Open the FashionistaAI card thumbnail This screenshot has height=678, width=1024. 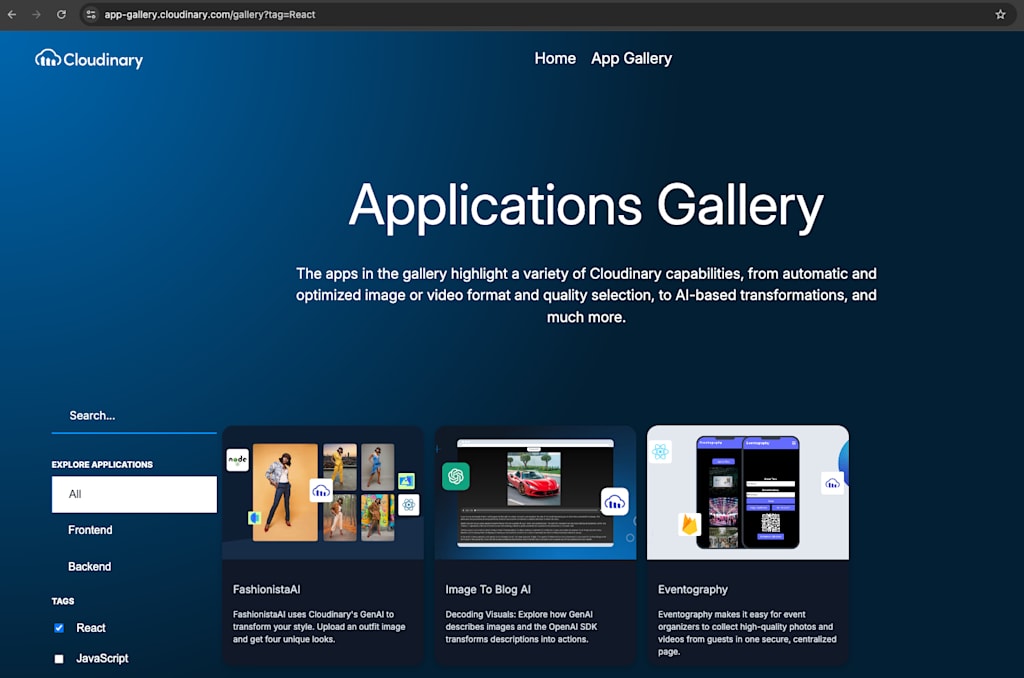pyautogui.click(x=323, y=492)
